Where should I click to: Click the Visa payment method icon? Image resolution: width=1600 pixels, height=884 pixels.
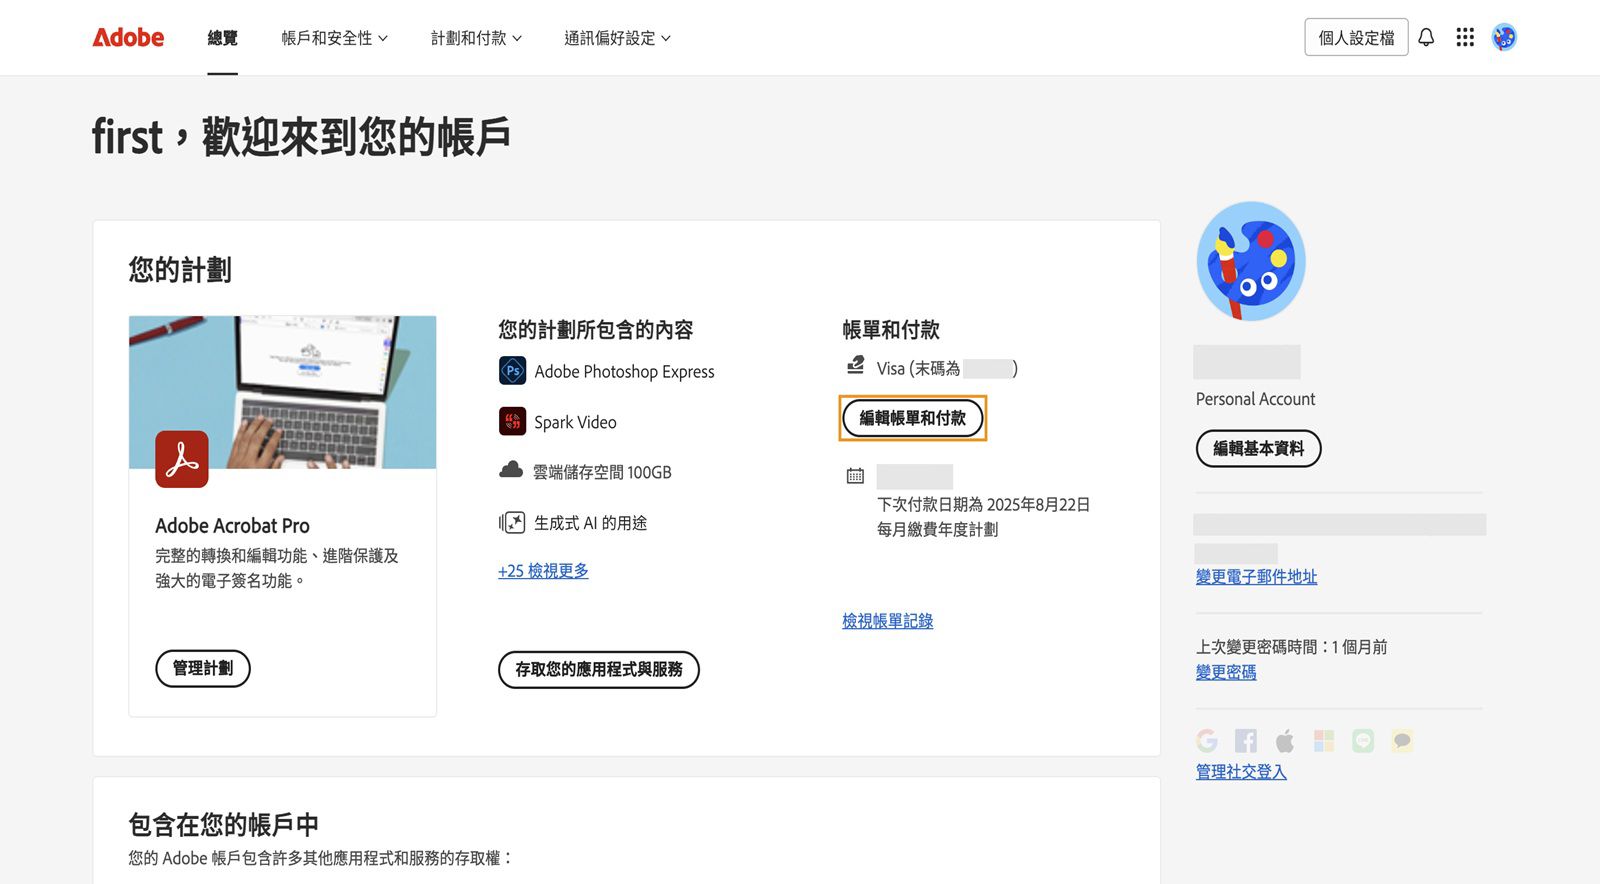pos(855,366)
